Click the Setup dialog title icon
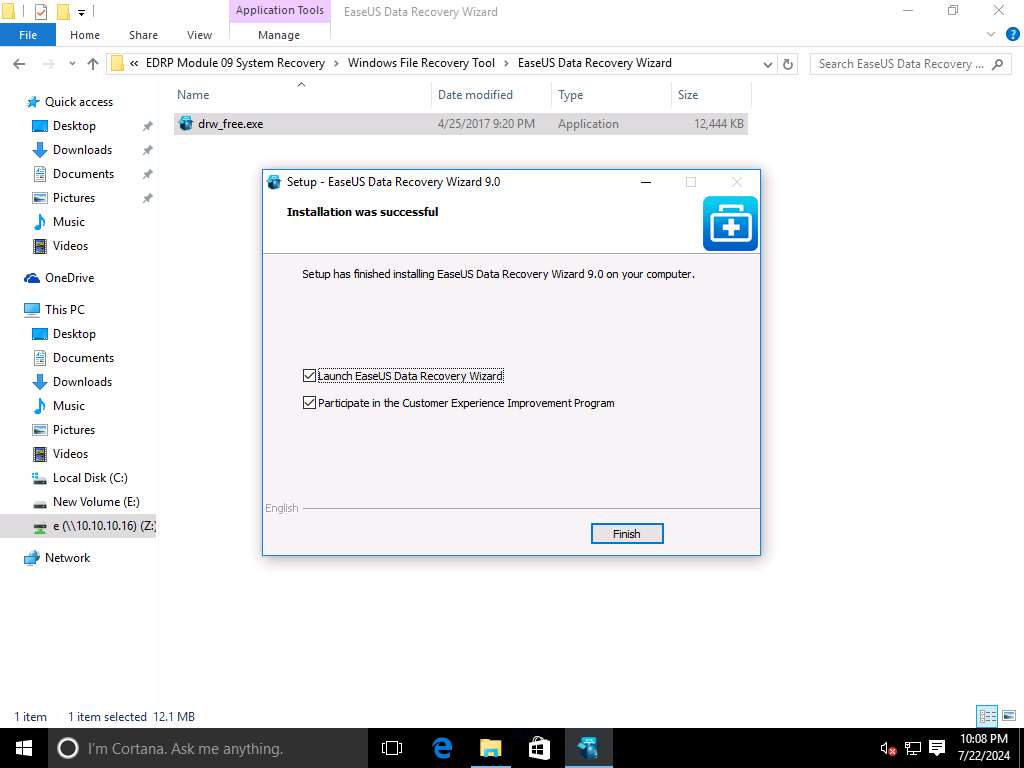 (x=275, y=182)
